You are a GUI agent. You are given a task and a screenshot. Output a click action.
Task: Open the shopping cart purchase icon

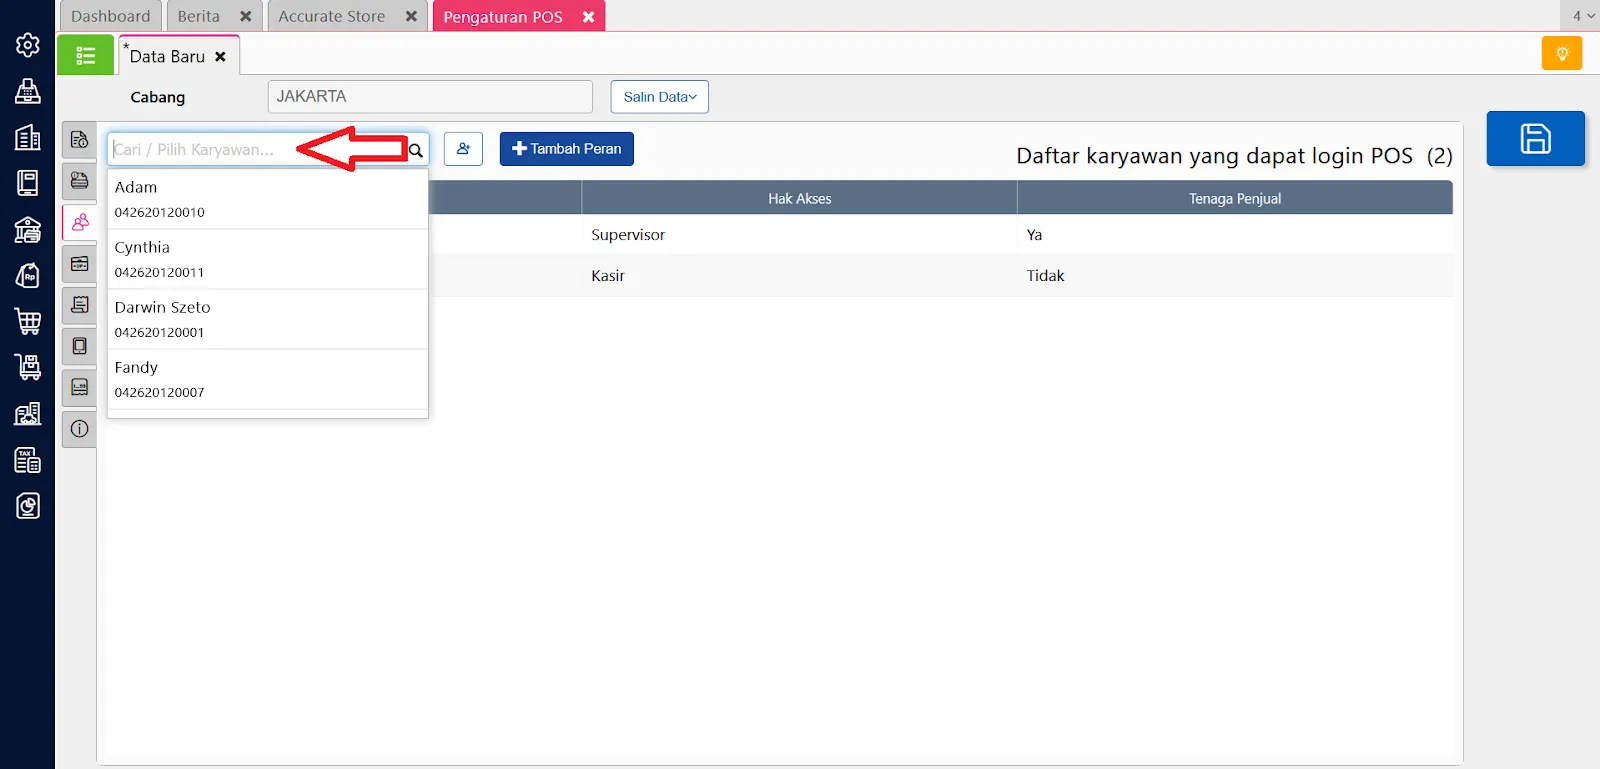[28, 321]
